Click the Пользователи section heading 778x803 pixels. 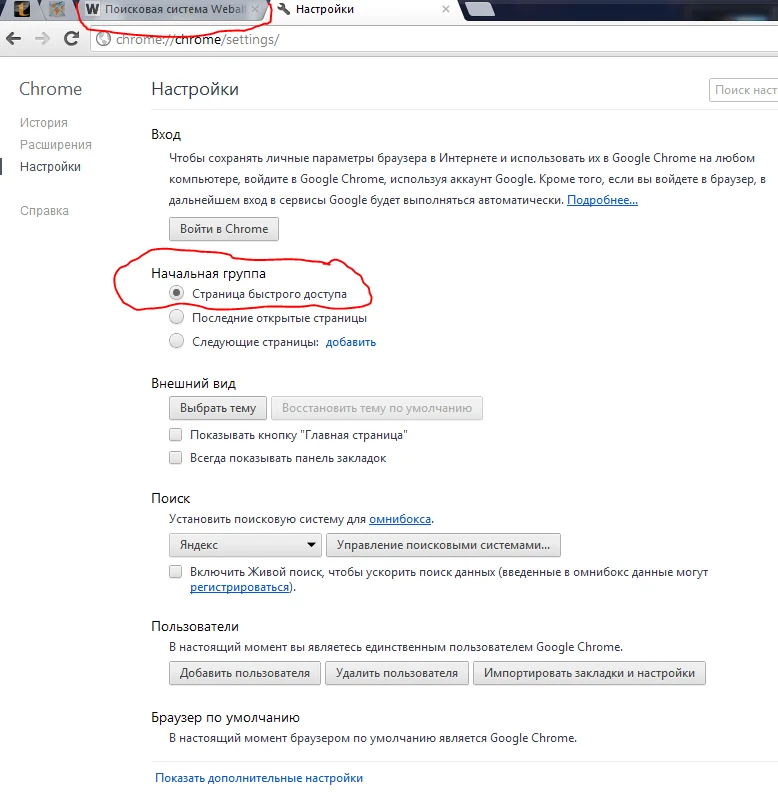(x=195, y=627)
